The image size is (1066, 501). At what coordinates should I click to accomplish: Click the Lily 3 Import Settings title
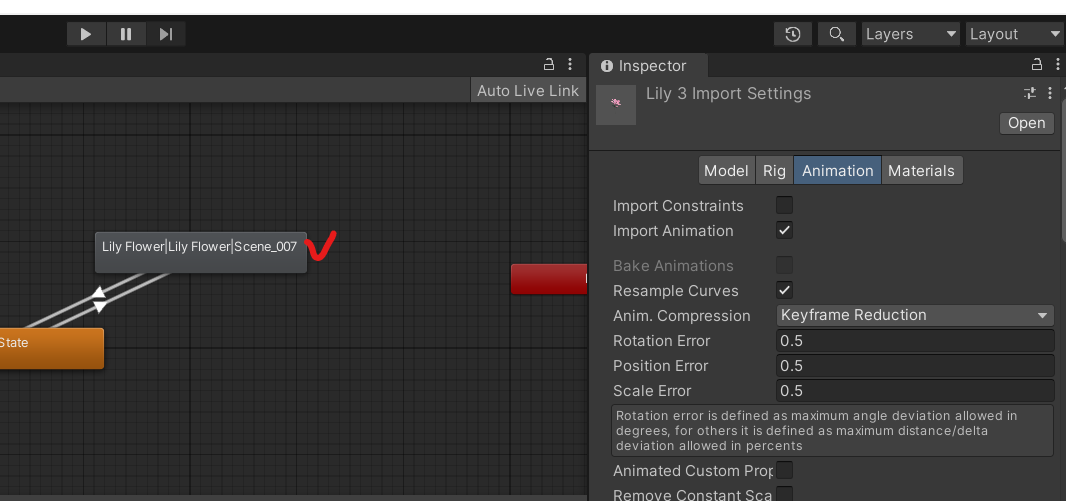(728, 94)
